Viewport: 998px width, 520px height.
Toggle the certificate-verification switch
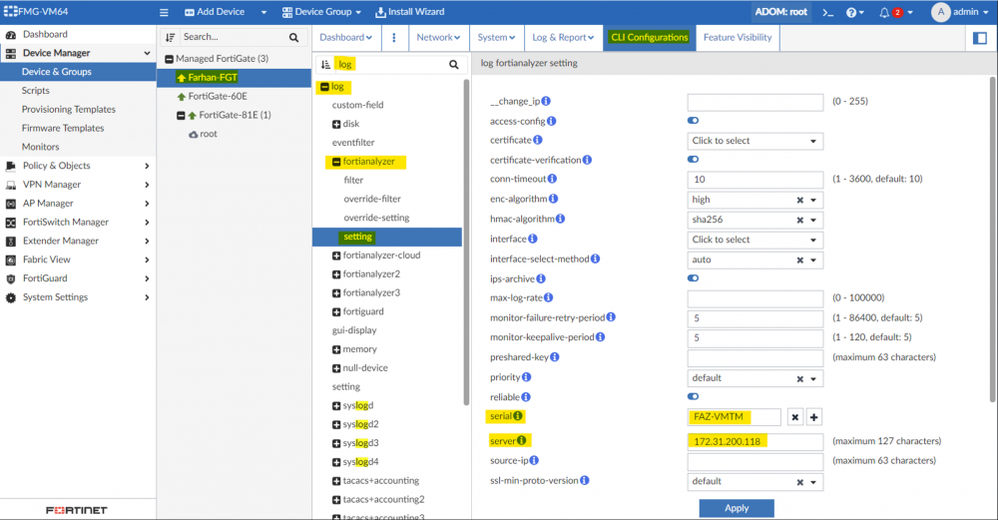click(x=693, y=159)
